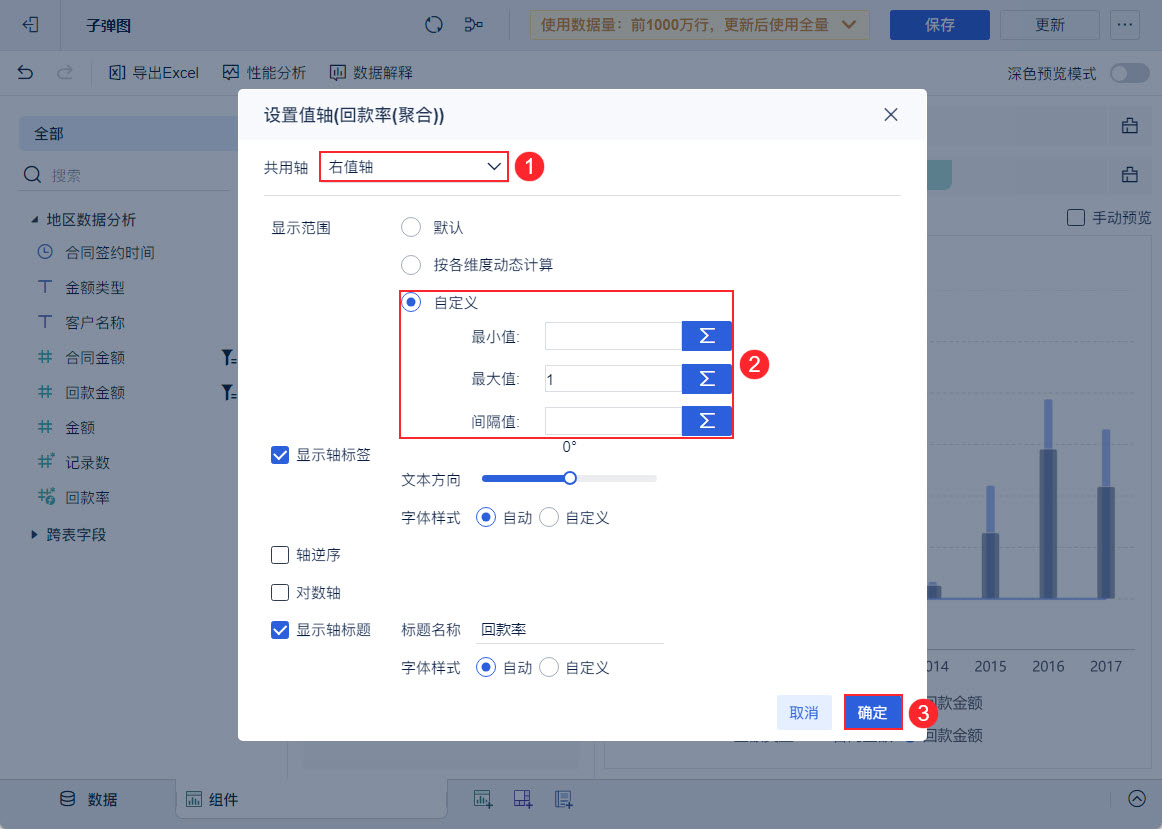The image size is (1162, 829).
Task: Click the sigma formula button for 间隔值
Action: [707, 422]
